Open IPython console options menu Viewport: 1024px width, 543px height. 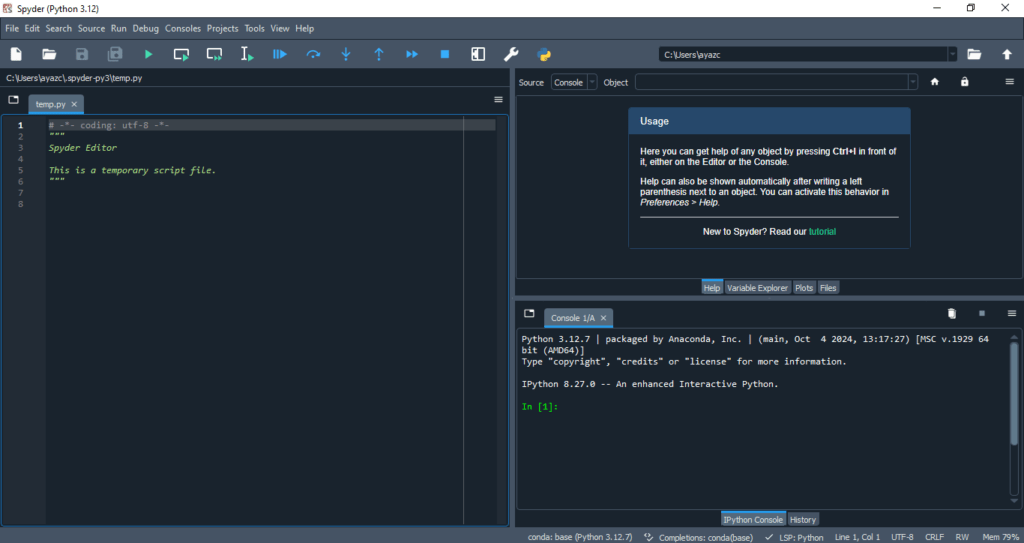1012,314
